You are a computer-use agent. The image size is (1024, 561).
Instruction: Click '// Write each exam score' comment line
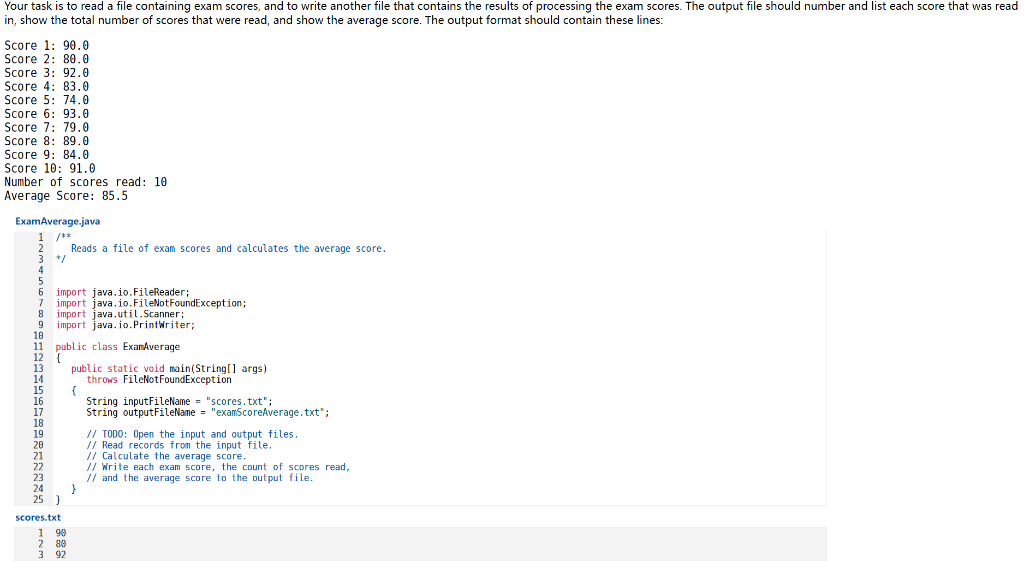click(218, 467)
